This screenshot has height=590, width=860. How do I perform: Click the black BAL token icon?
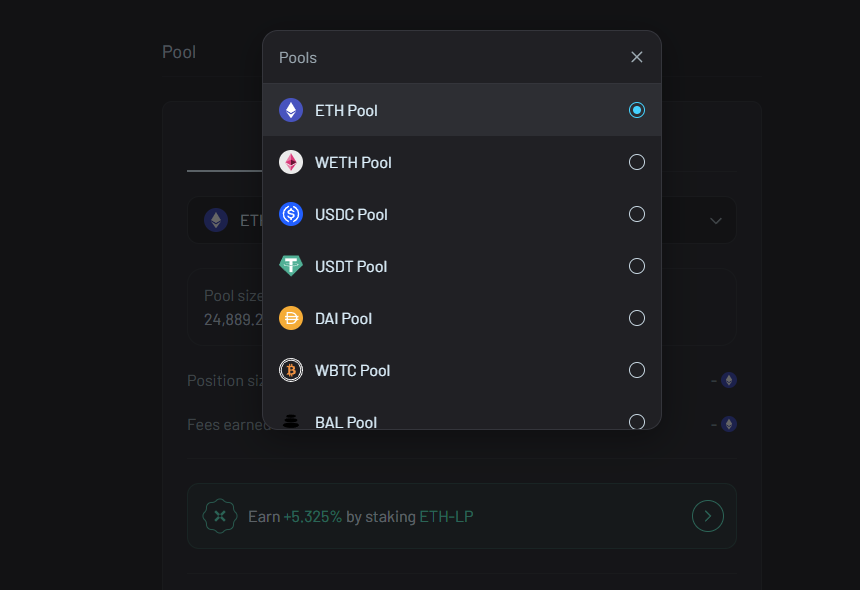[x=291, y=421]
